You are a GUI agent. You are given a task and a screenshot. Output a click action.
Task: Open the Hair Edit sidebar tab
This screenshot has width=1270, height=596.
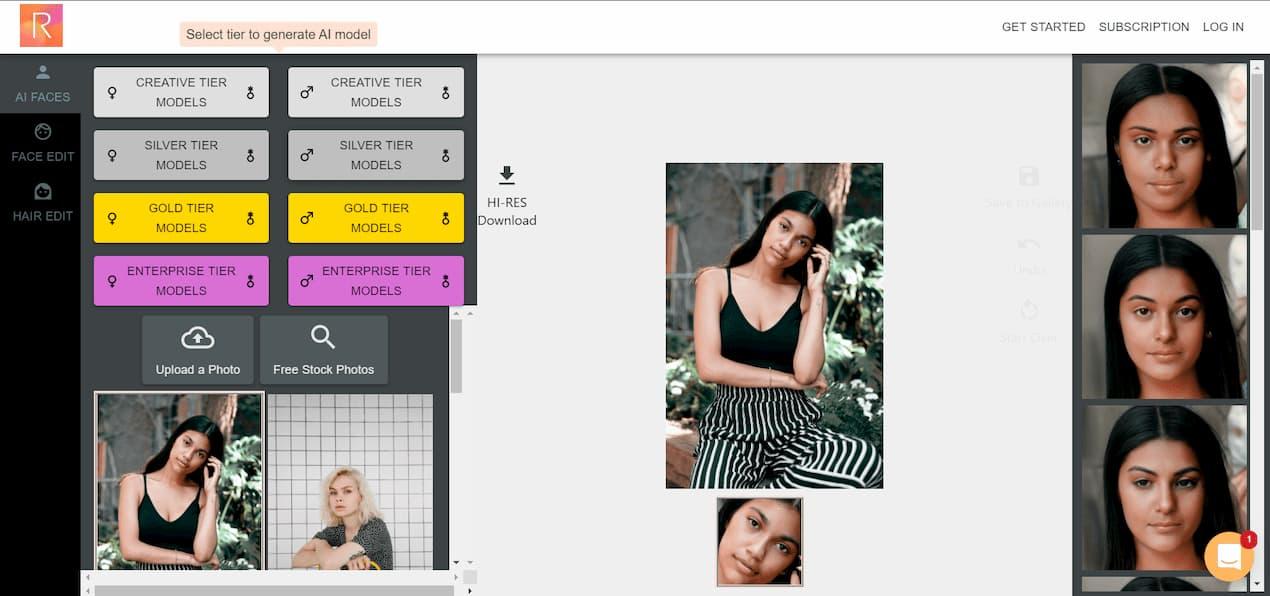(42, 202)
